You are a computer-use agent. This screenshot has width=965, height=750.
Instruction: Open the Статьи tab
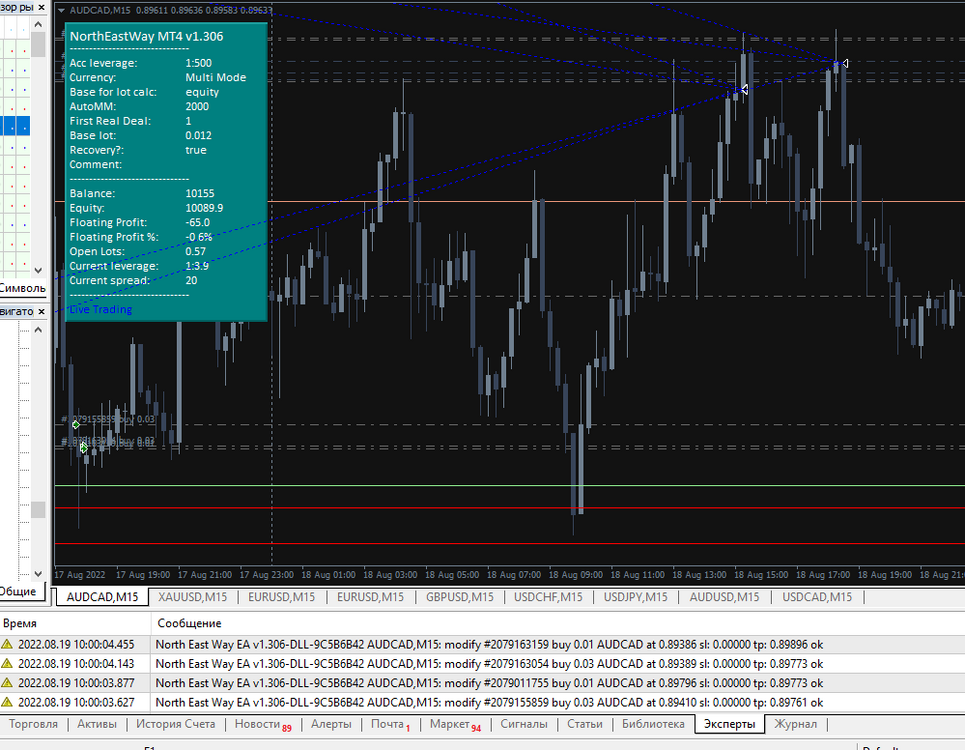(585, 724)
